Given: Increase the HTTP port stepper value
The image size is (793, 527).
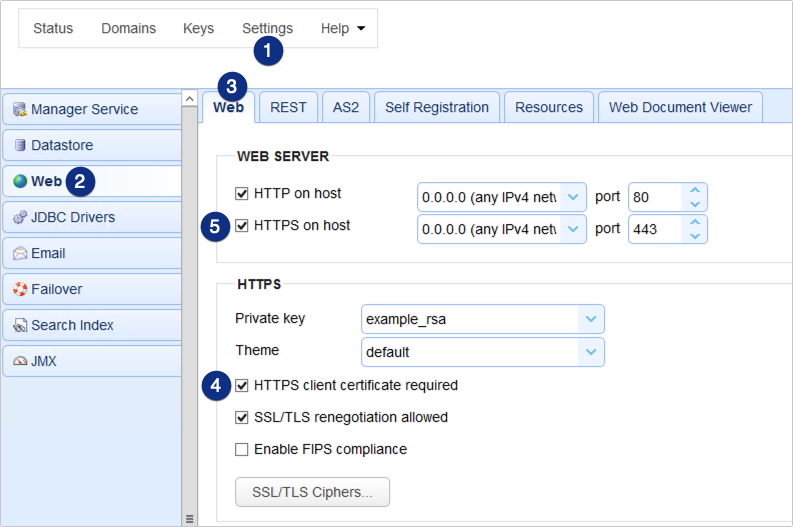Looking at the screenshot, I should point(695,191).
